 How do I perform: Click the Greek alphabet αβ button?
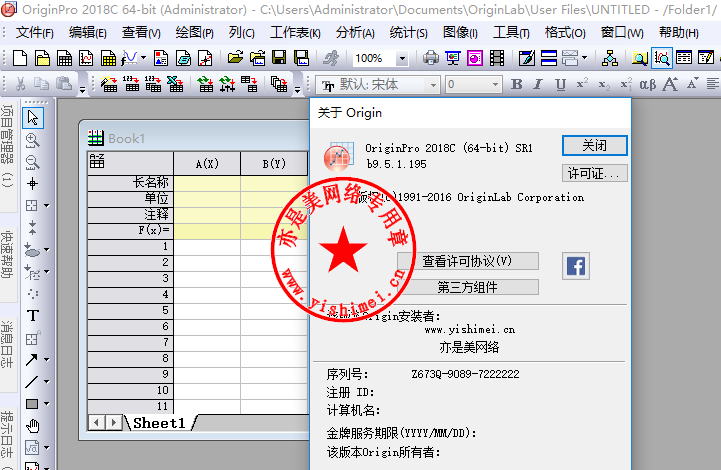[x=647, y=84]
